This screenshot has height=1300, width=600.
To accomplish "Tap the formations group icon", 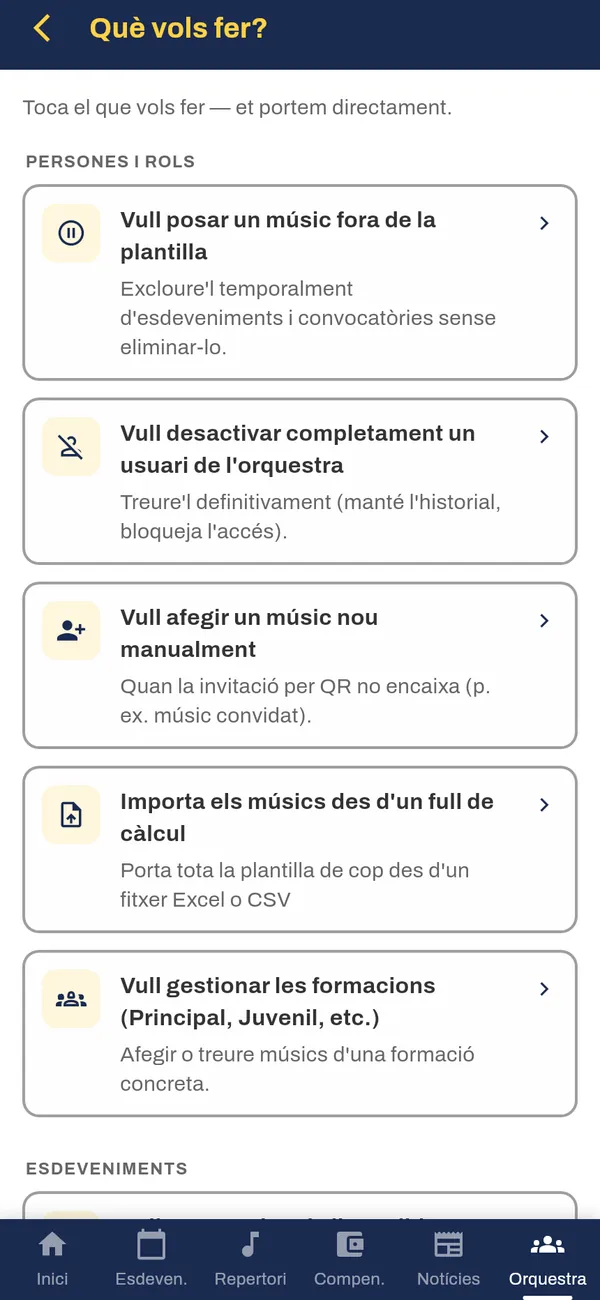I will click(71, 998).
